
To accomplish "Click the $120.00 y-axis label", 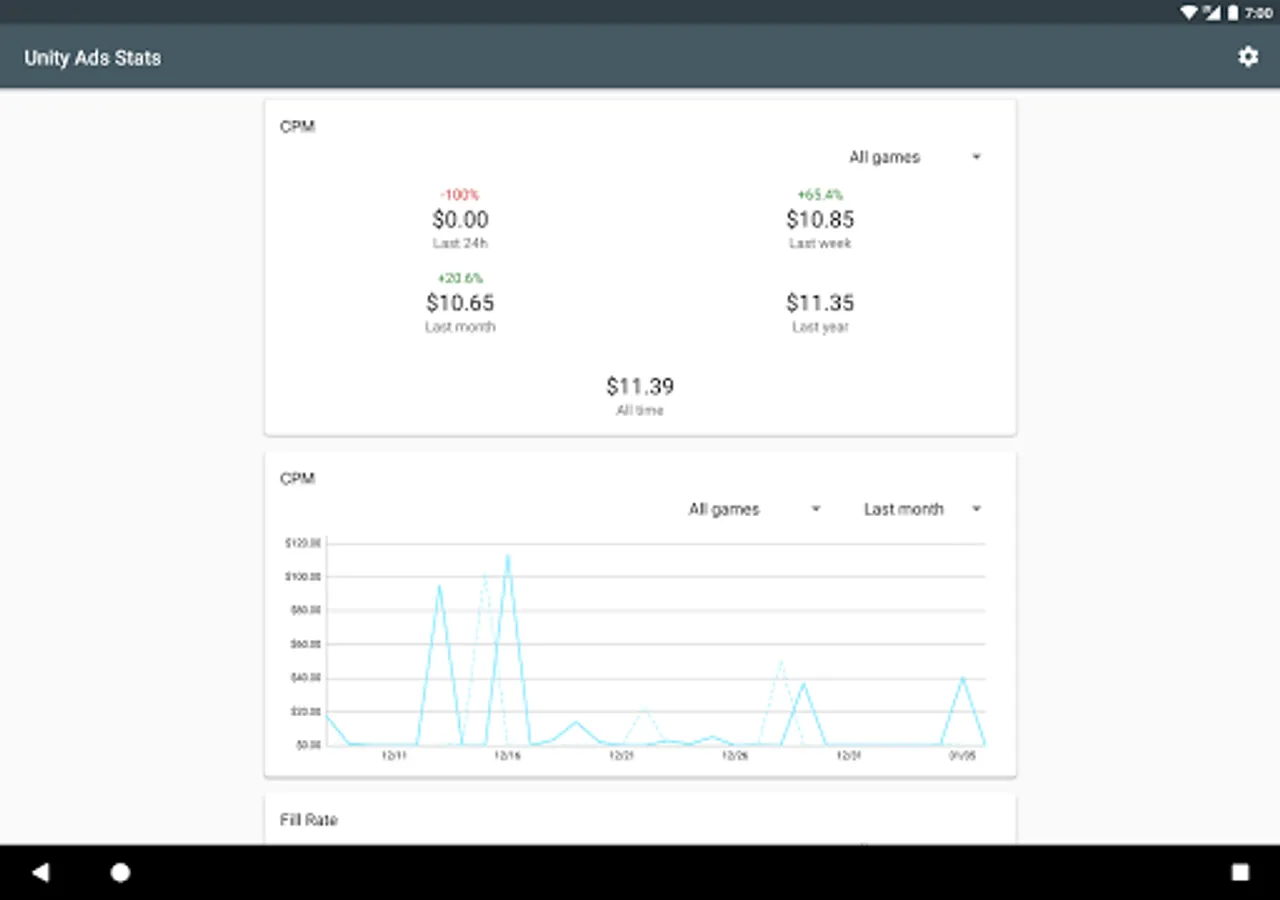I will [x=303, y=543].
